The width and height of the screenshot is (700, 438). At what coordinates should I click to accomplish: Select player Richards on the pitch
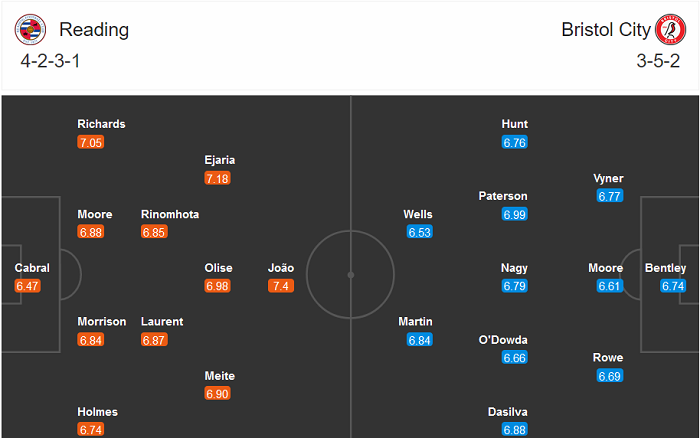[101, 124]
